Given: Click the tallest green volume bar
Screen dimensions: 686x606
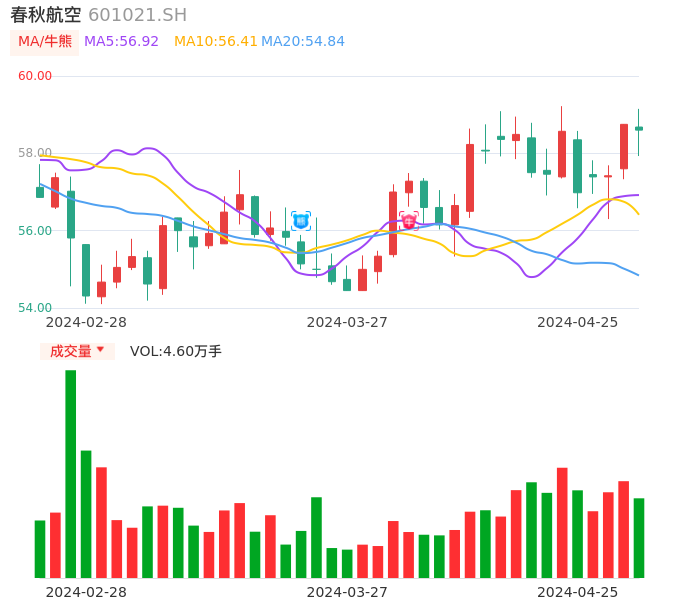Looking at the screenshot, I should click(x=71, y=473).
